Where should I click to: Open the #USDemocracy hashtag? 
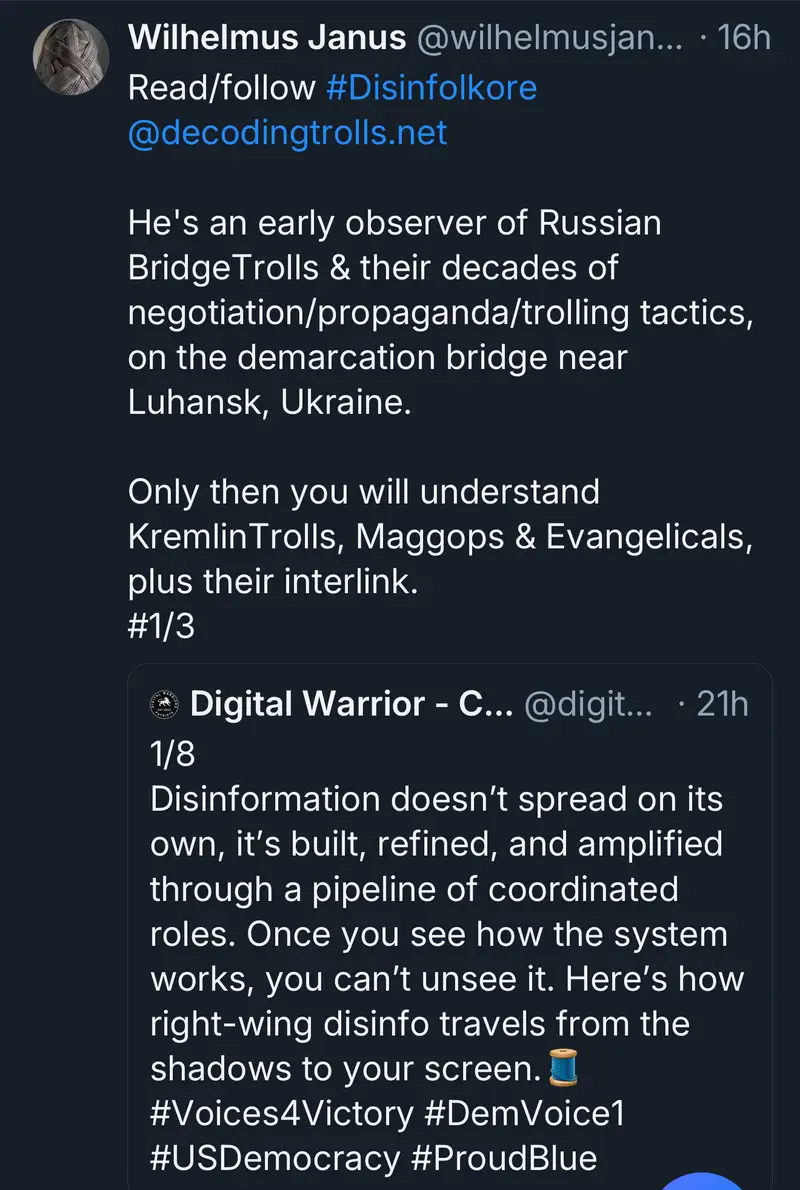pyautogui.click(x=275, y=1159)
